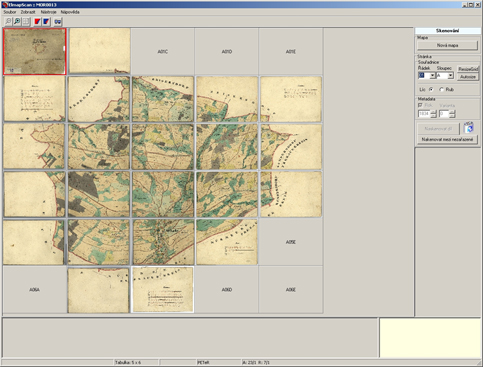Screen dimensions: 483x367
Task: Select empty grid cell A01C
Action: click(x=163, y=52)
